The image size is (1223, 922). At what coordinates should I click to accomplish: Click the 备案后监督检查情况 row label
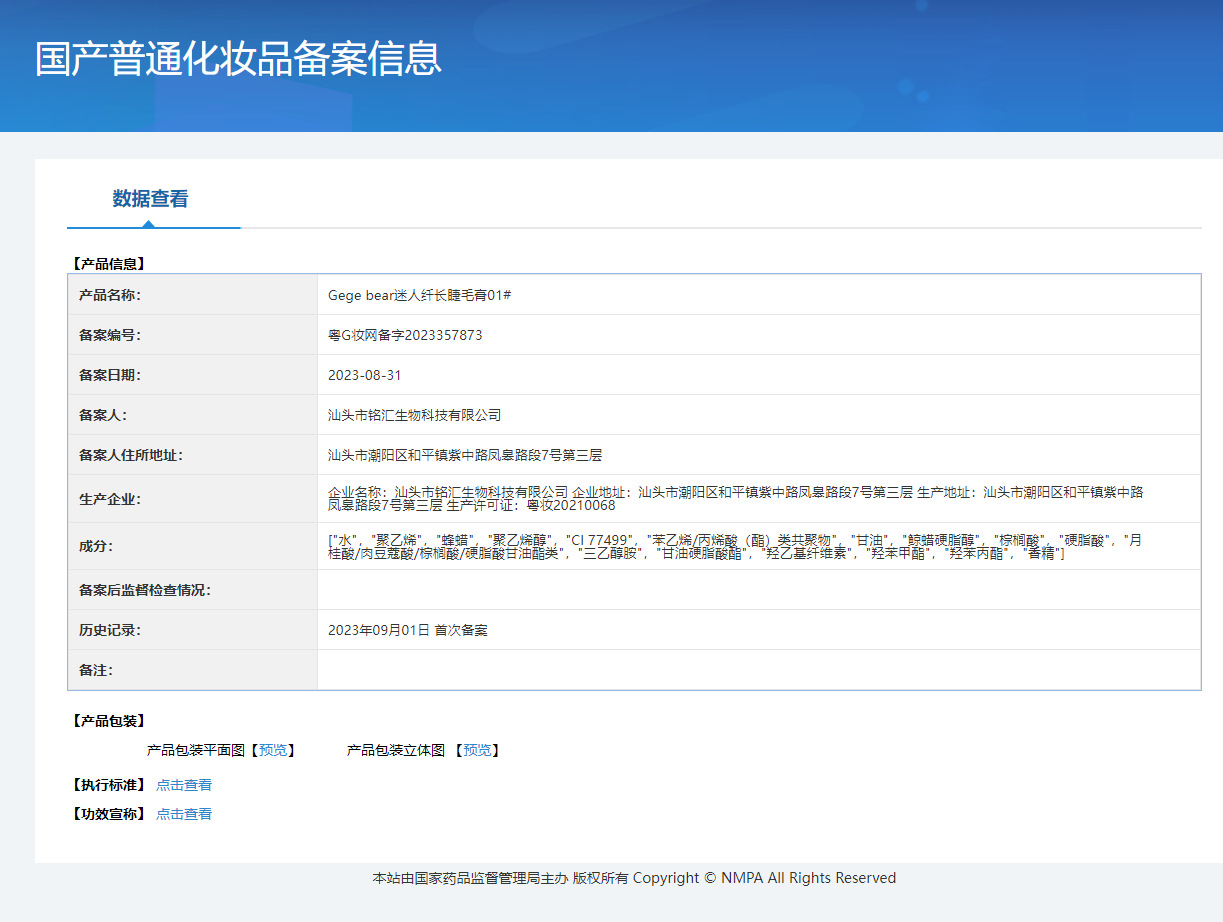point(145,591)
